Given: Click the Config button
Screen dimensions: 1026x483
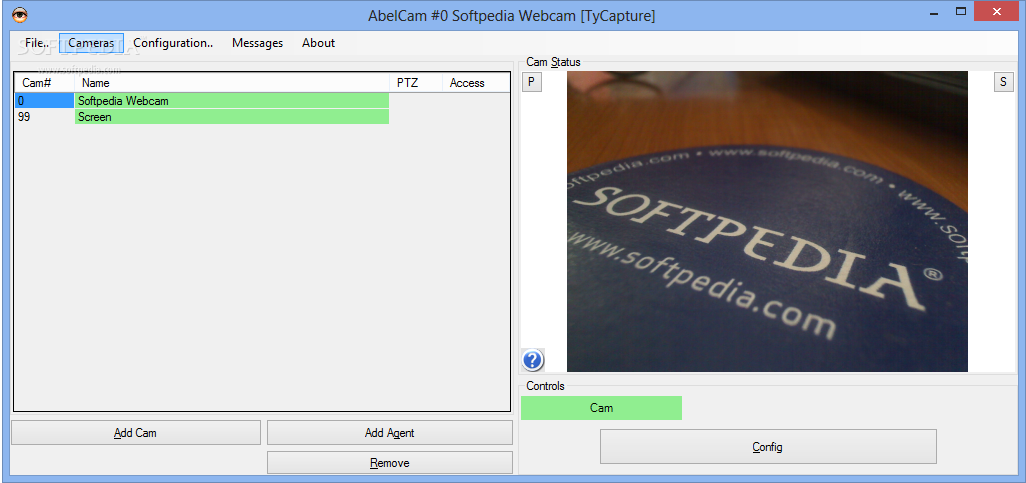Looking at the screenshot, I should click(x=768, y=447).
